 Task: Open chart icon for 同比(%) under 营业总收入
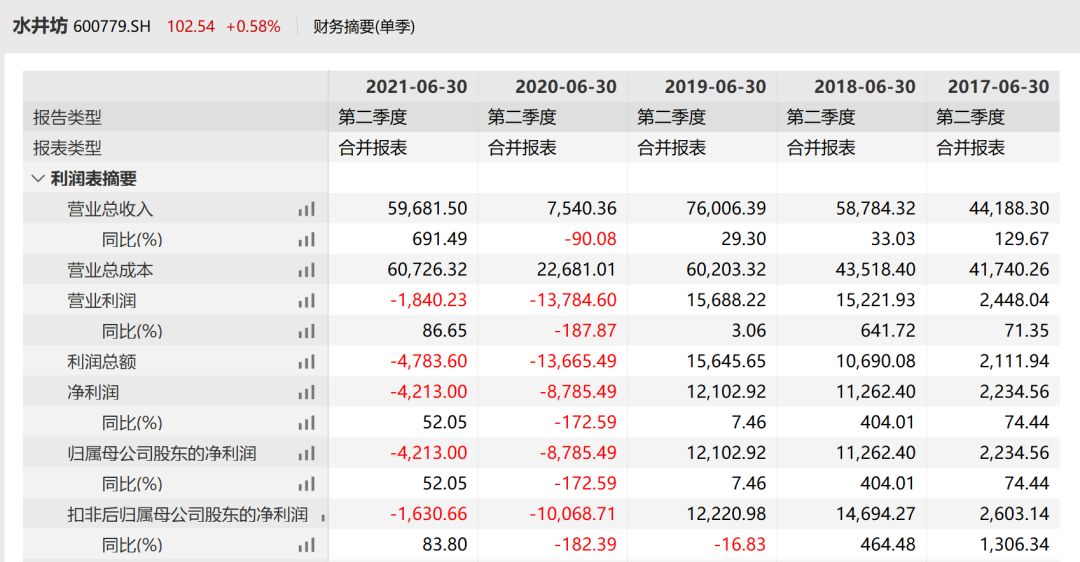[x=307, y=240]
